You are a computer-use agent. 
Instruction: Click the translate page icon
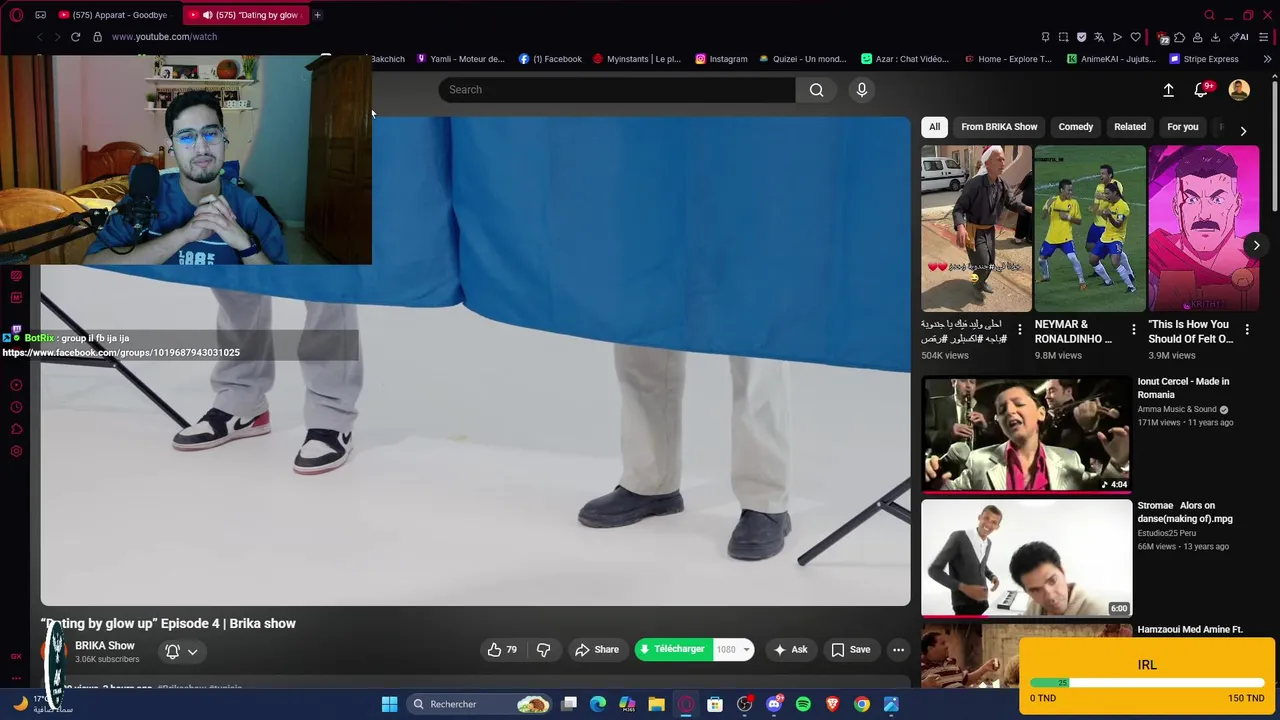pyautogui.click(x=1099, y=37)
